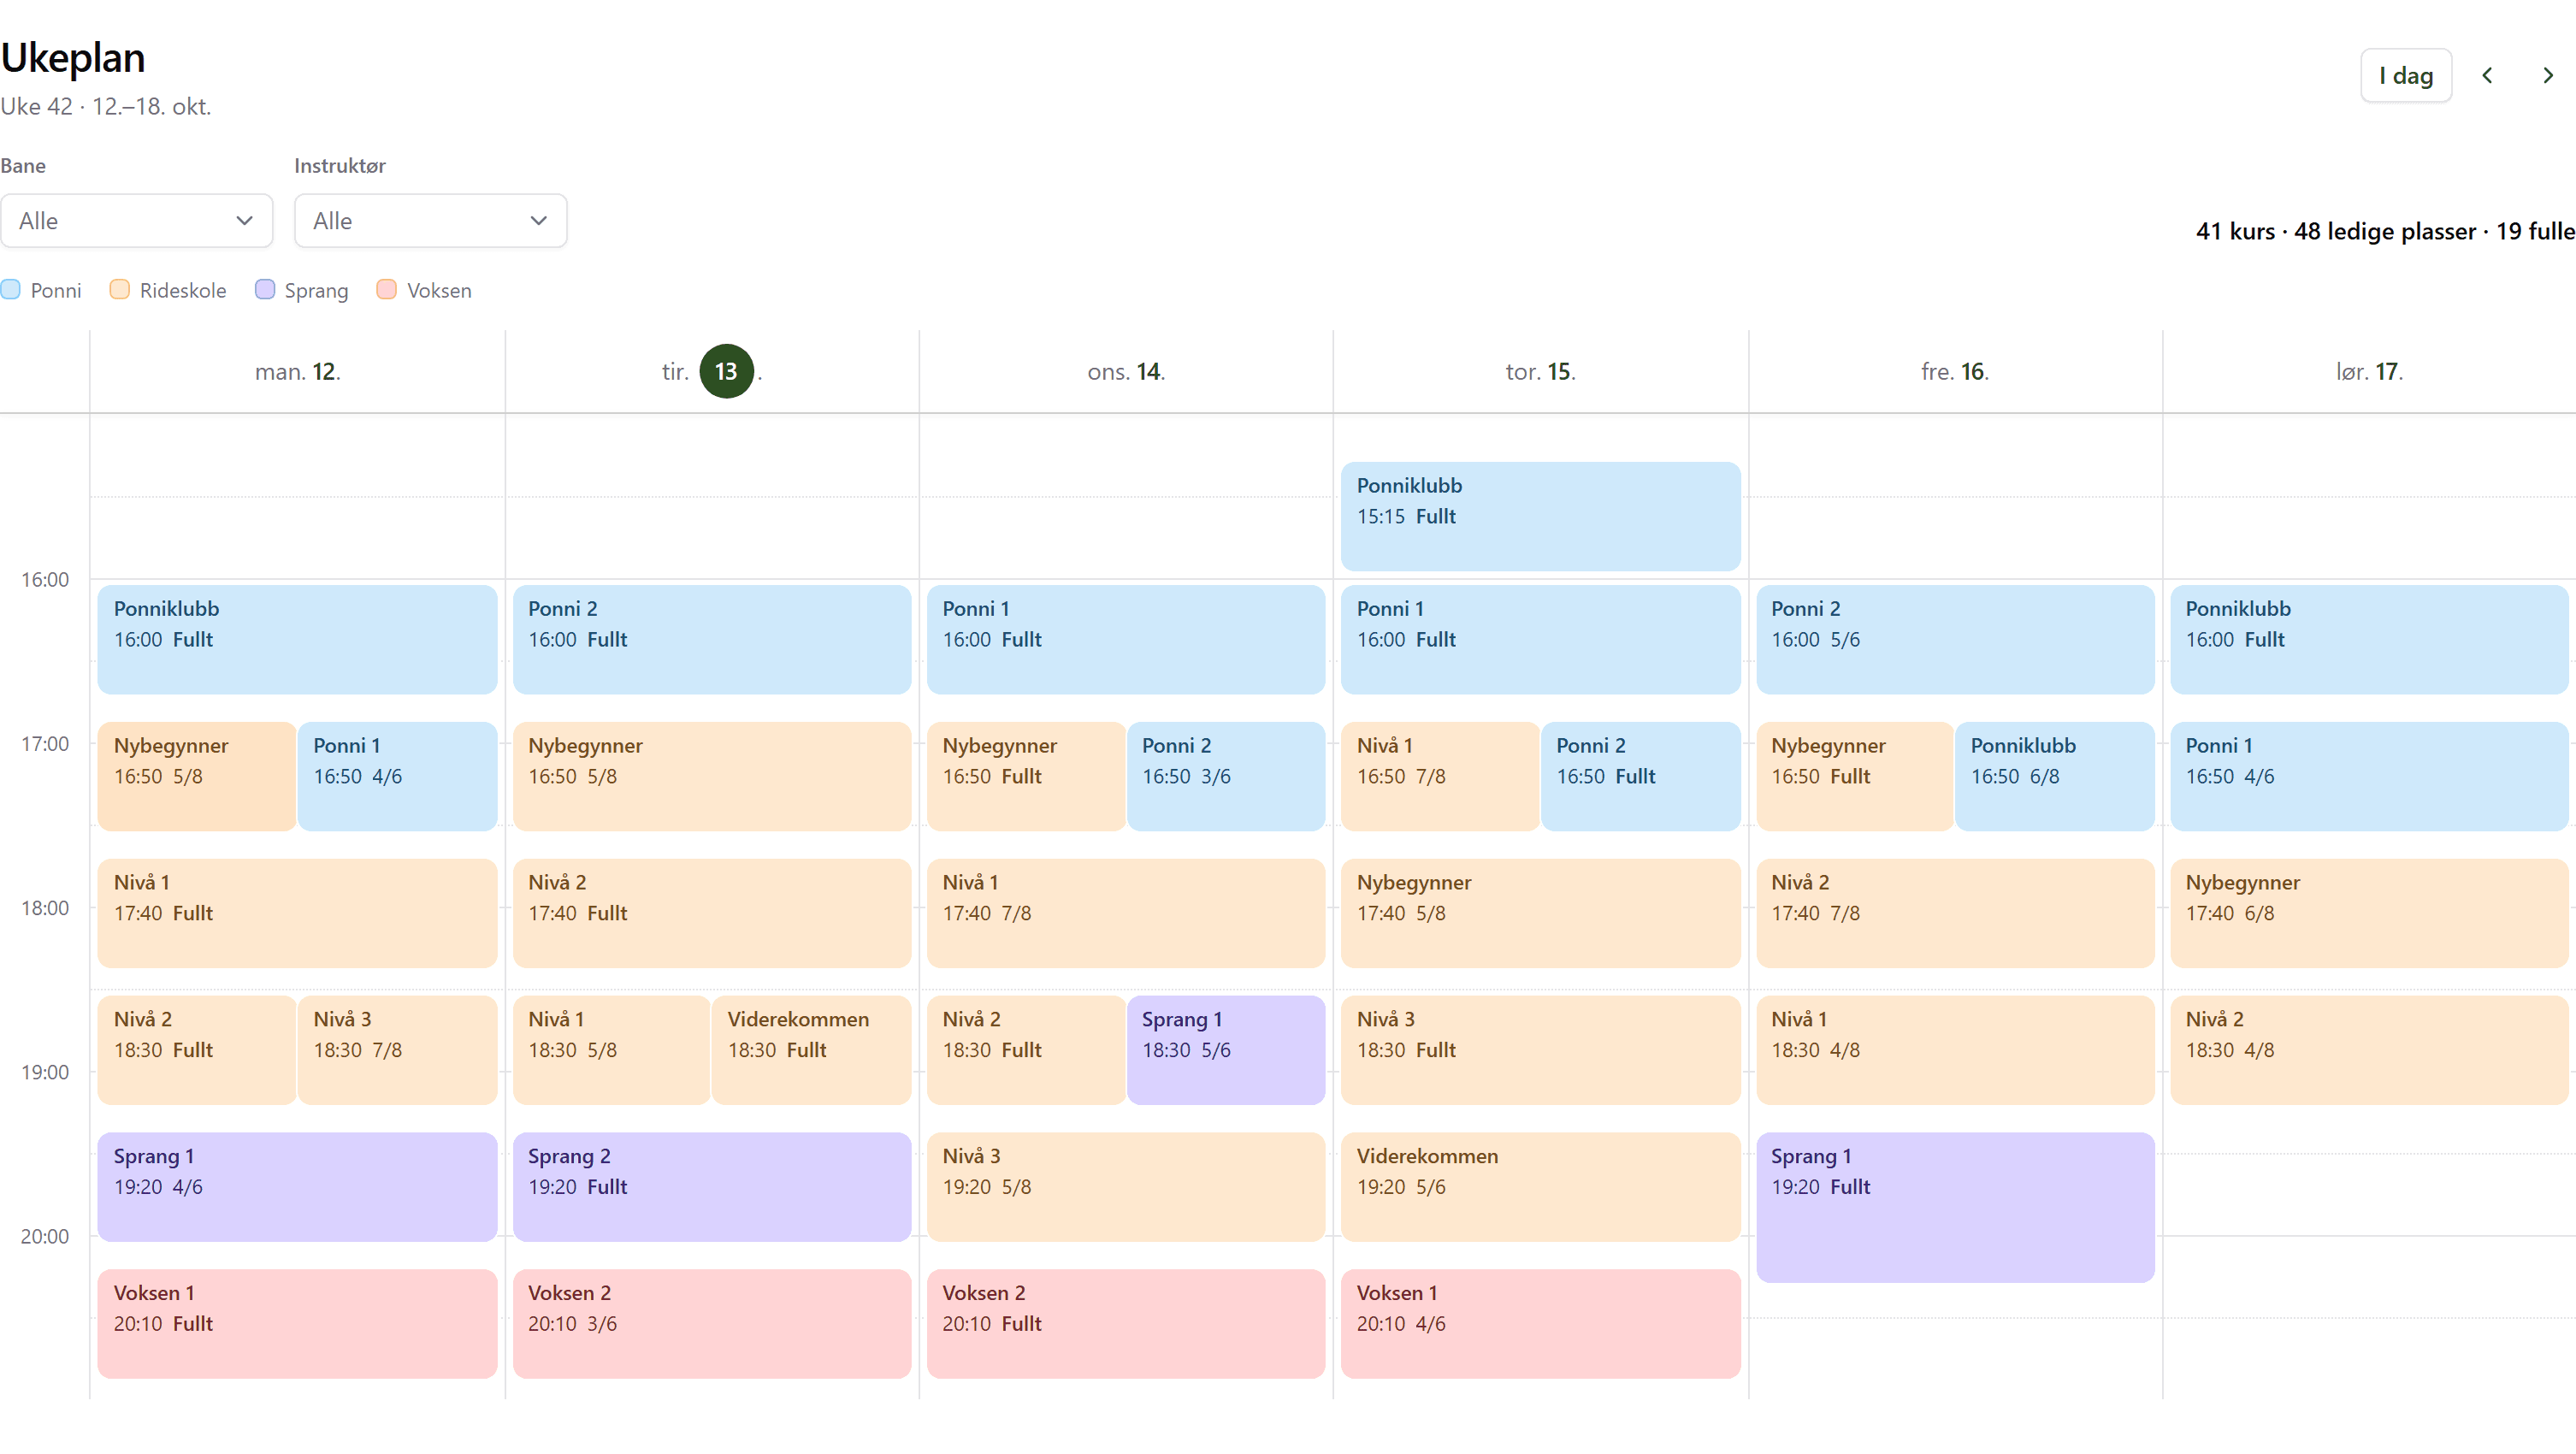Image resolution: width=2576 pixels, height=1454 pixels.
Task: Open Tuesday Sprang 2 19:20 Fullt course
Action: point(712,1187)
